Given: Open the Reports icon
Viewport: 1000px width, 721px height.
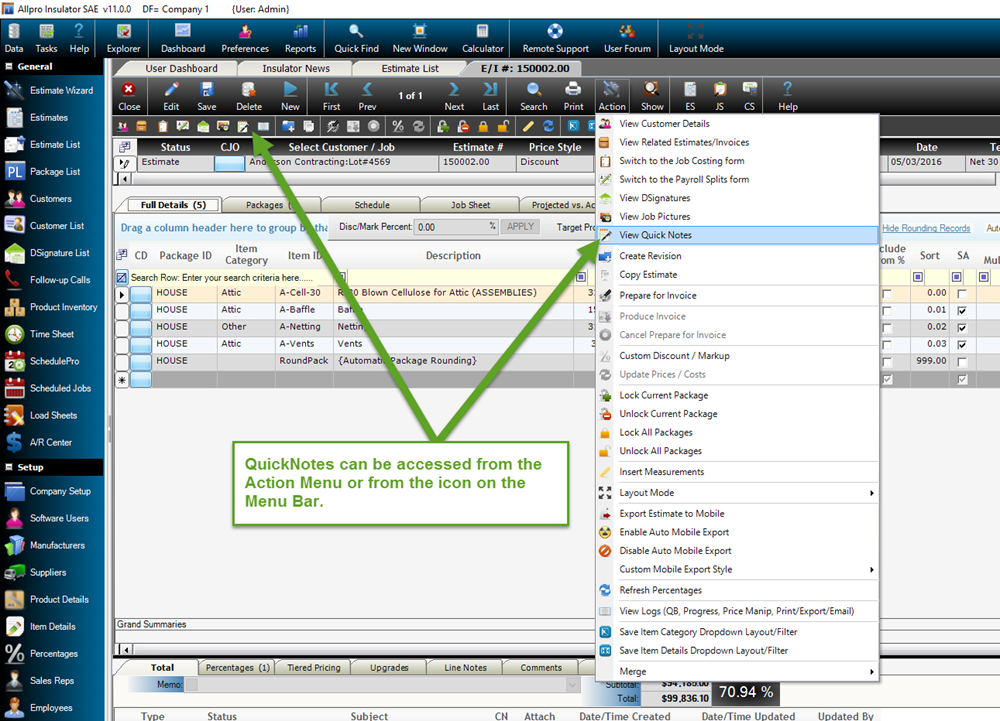Looking at the screenshot, I should coord(300,38).
